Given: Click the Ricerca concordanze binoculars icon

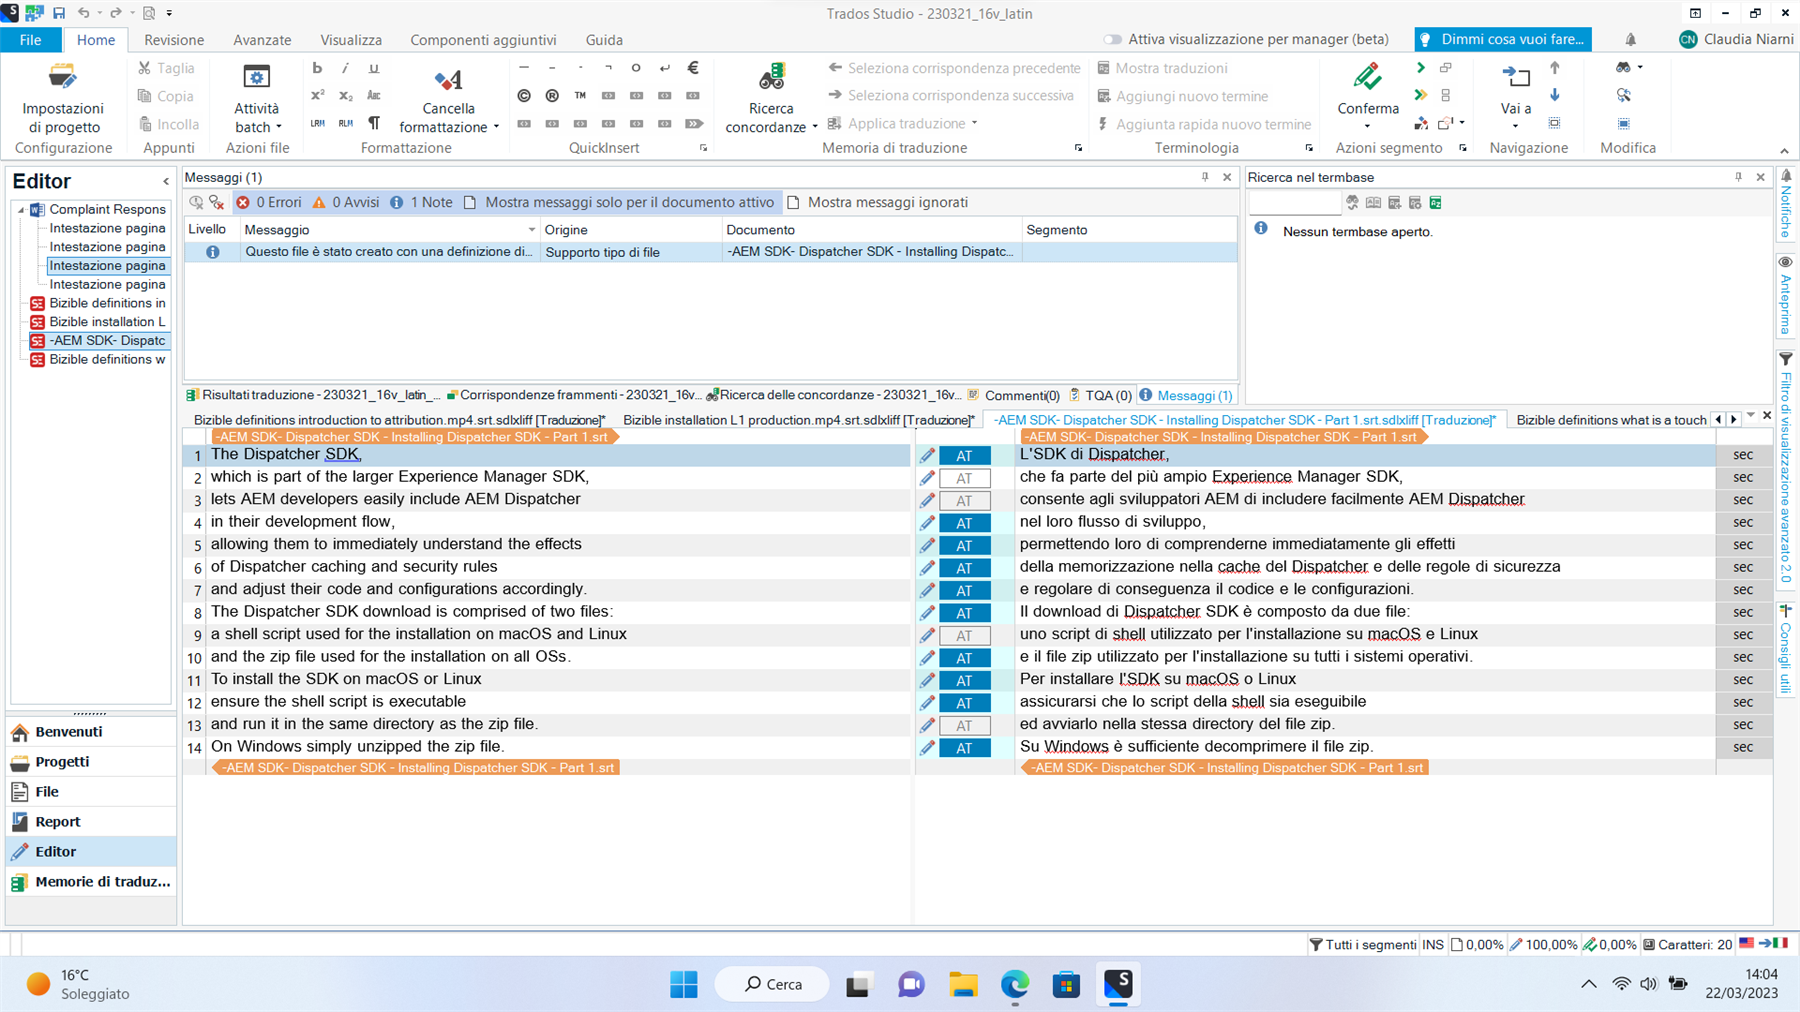Looking at the screenshot, I should click(771, 78).
